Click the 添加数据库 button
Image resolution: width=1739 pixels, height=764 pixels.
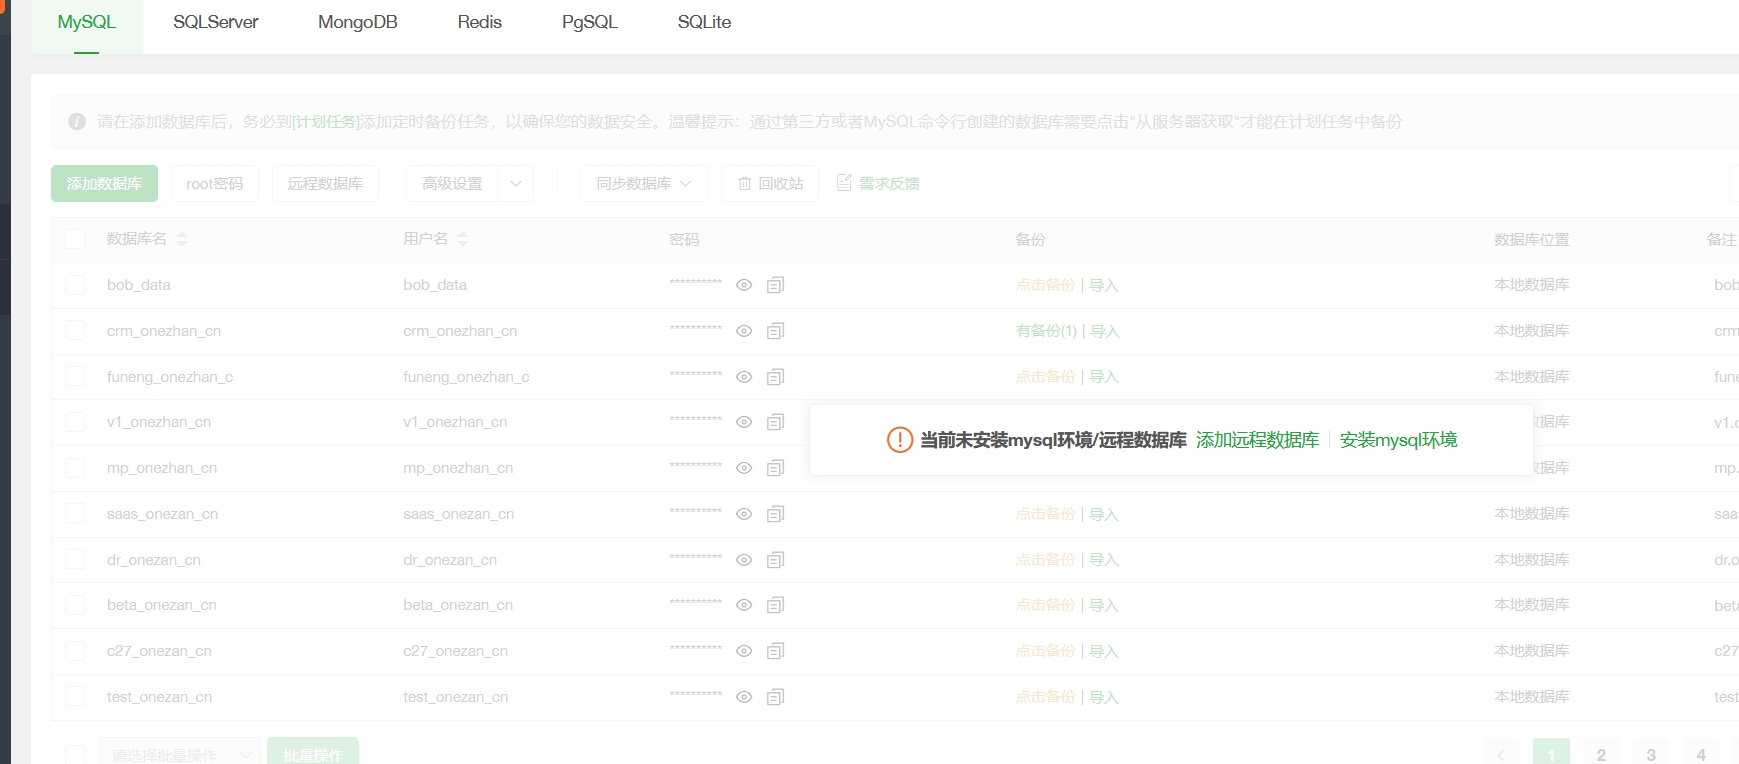105,184
